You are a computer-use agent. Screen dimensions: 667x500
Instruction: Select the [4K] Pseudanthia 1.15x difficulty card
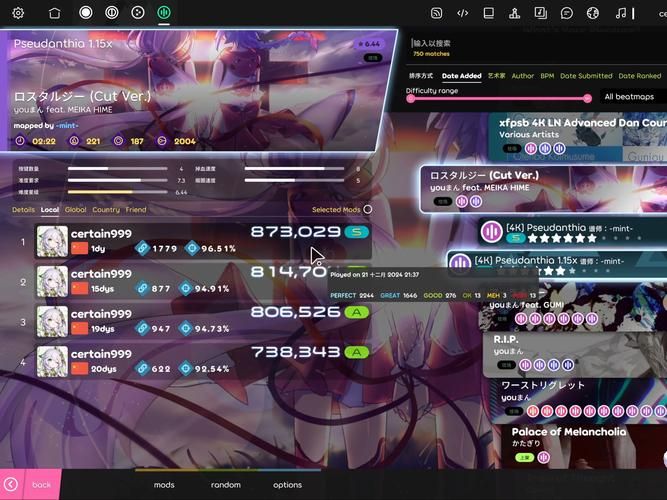point(557,265)
